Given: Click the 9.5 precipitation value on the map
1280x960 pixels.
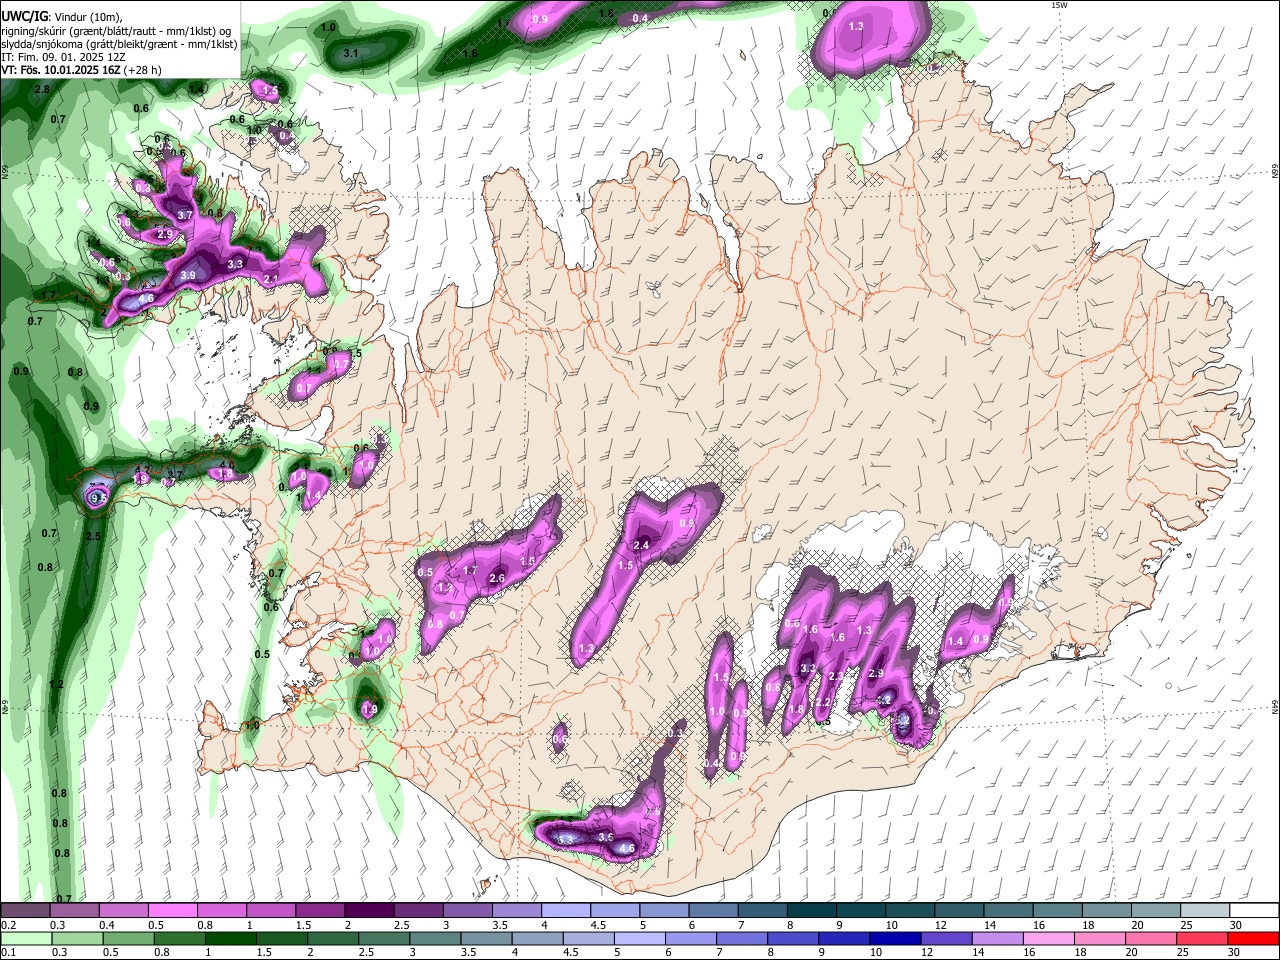Looking at the screenshot, I should pos(98,498).
